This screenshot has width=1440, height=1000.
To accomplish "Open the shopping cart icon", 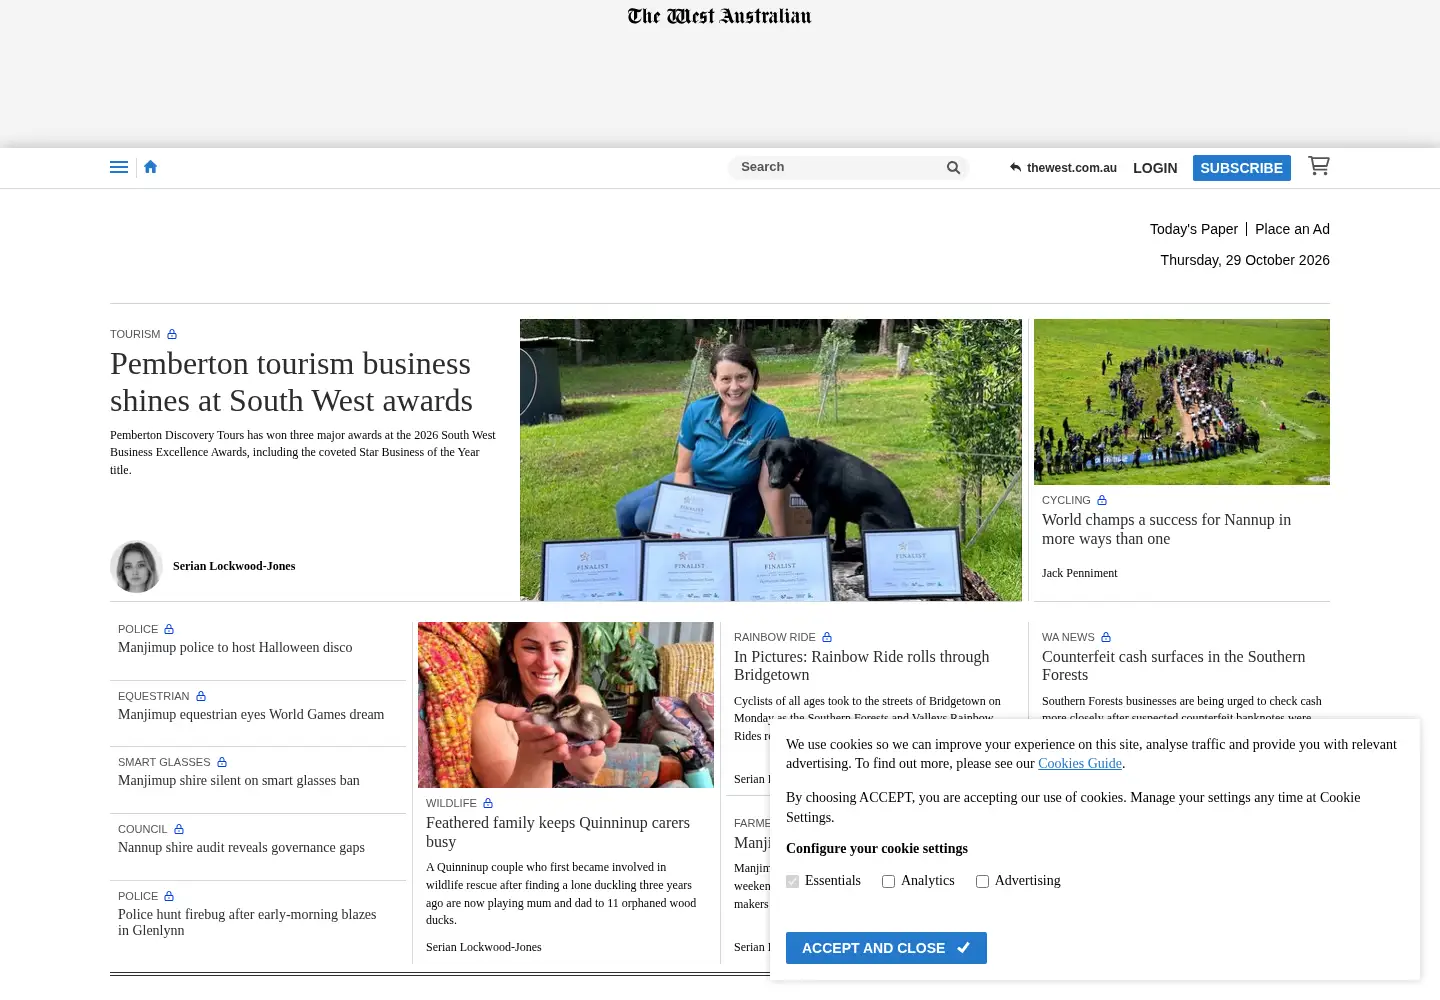I will coord(1319,166).
